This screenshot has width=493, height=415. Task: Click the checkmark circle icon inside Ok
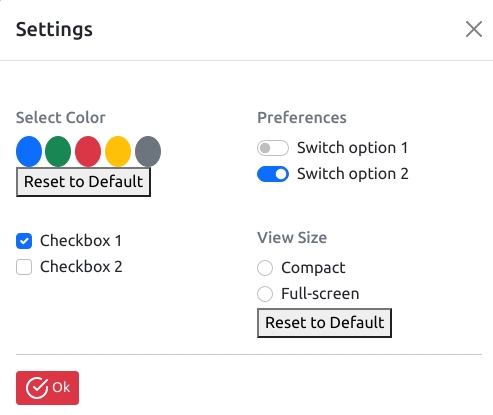coord(37,388)
